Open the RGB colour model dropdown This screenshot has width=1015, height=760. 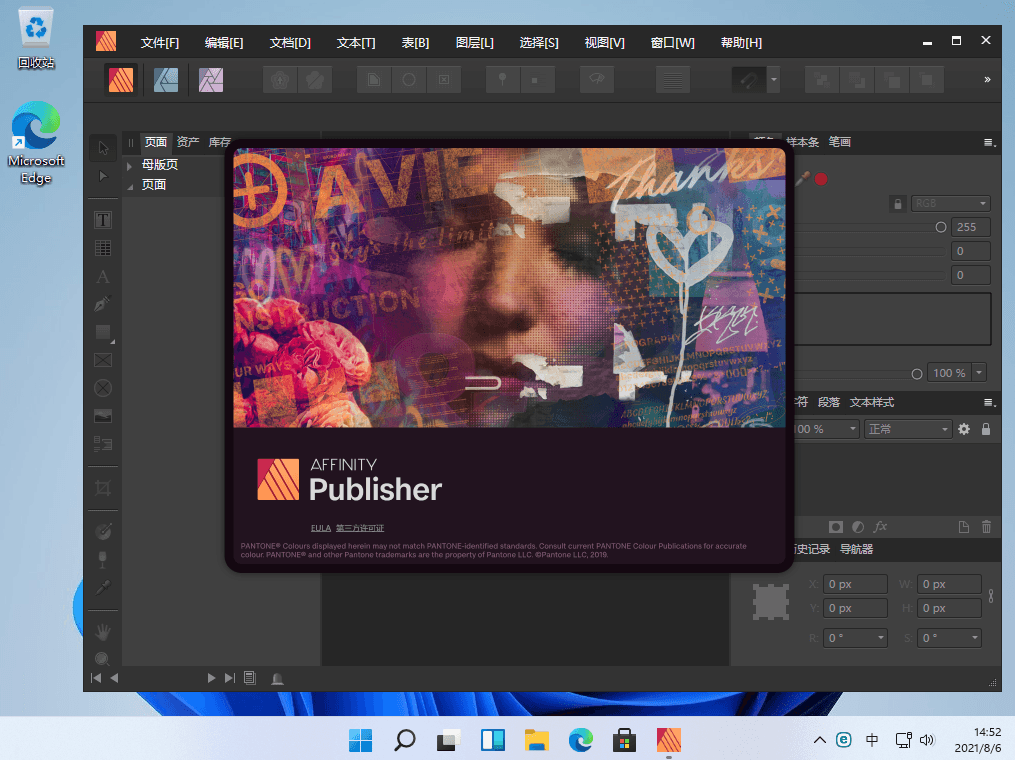950,203
